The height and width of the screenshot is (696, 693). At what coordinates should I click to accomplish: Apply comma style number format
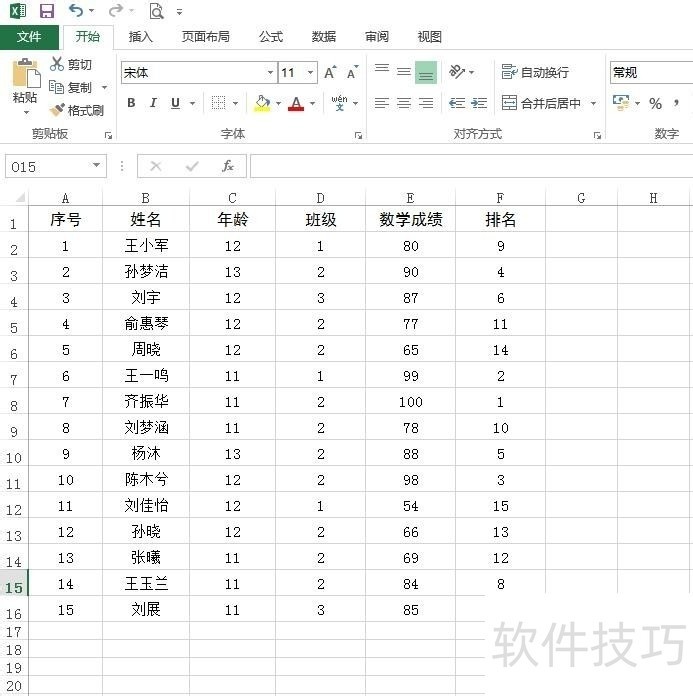676,103
